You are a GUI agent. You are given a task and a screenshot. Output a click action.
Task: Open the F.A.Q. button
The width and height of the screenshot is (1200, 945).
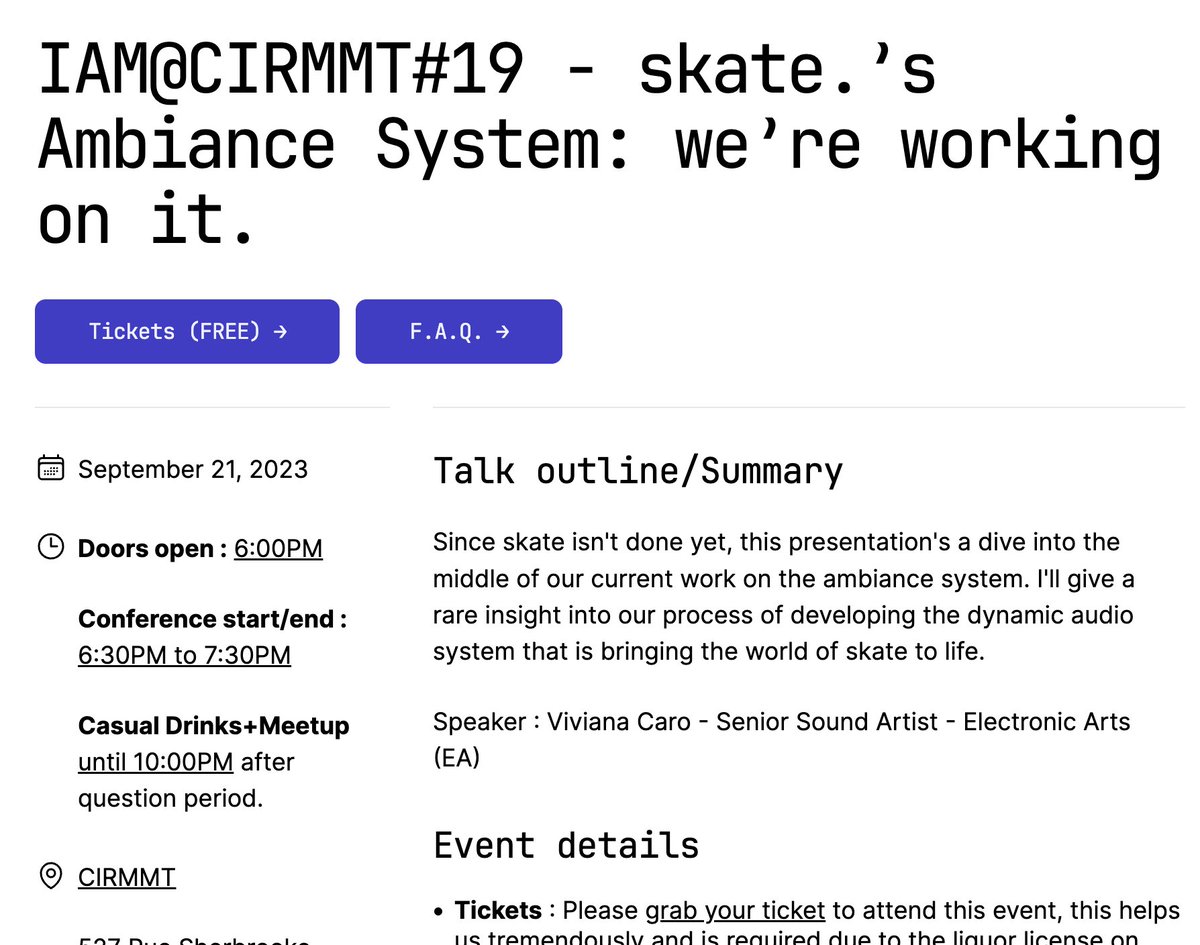(459, 331)
